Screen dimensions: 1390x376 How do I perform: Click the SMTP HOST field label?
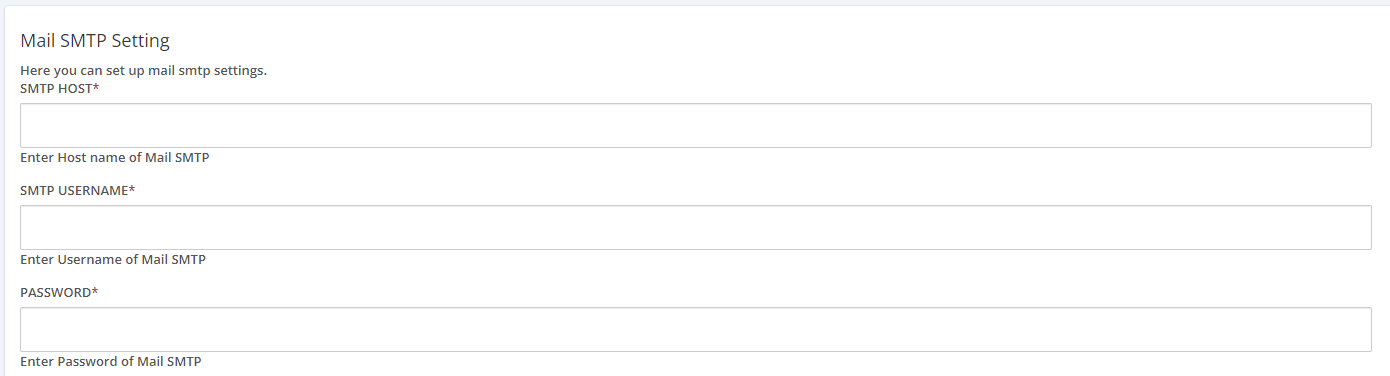pos(60,89)
